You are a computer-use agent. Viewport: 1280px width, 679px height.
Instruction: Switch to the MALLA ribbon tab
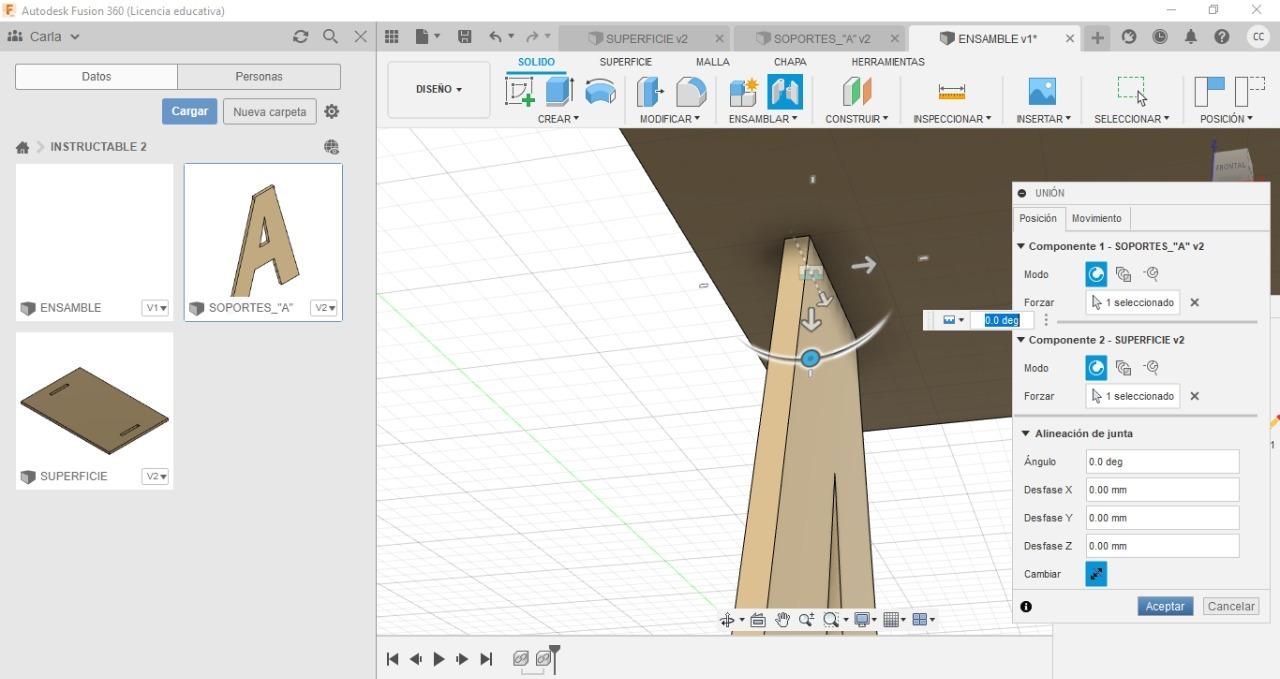point(713,62)
